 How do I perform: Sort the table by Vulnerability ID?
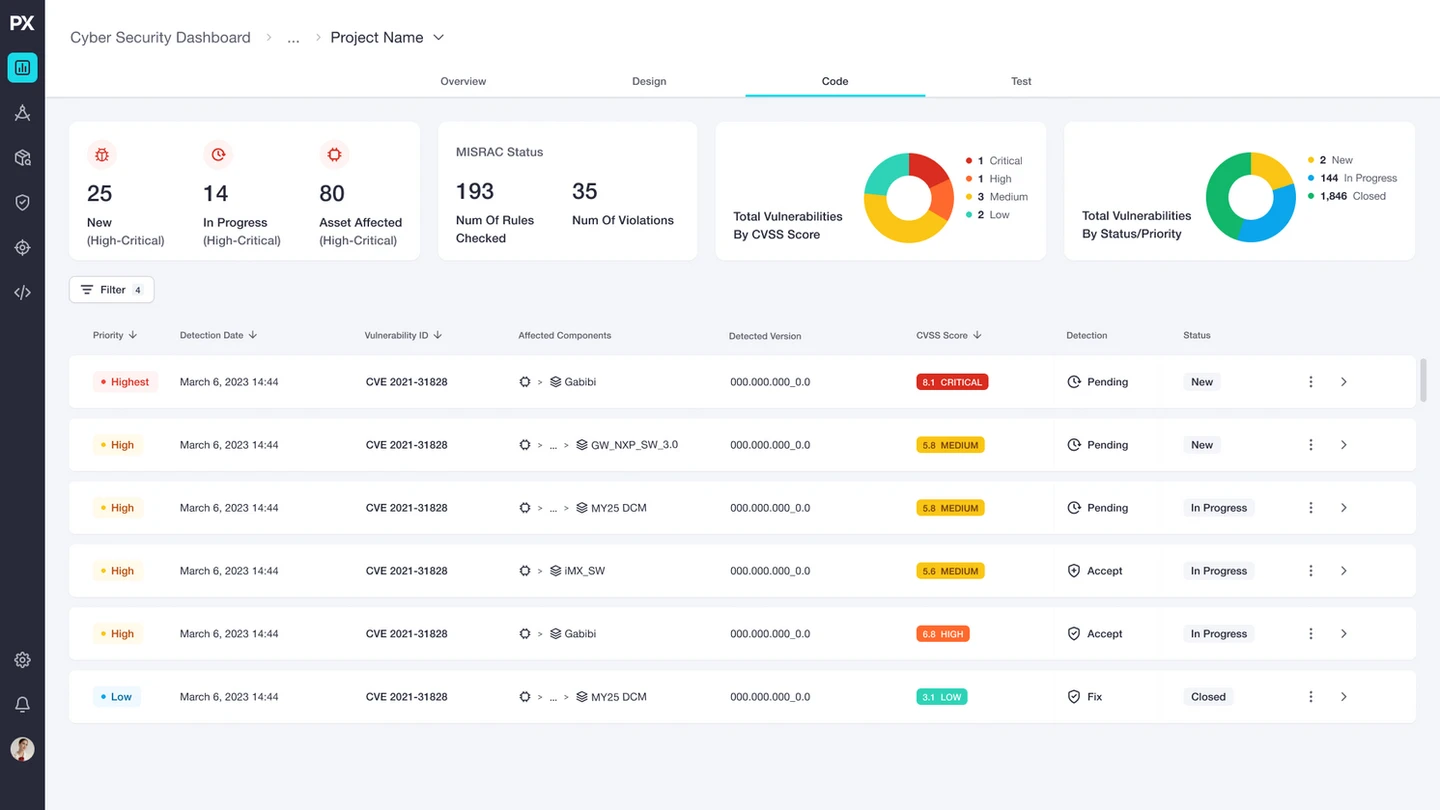click(404, 335)
